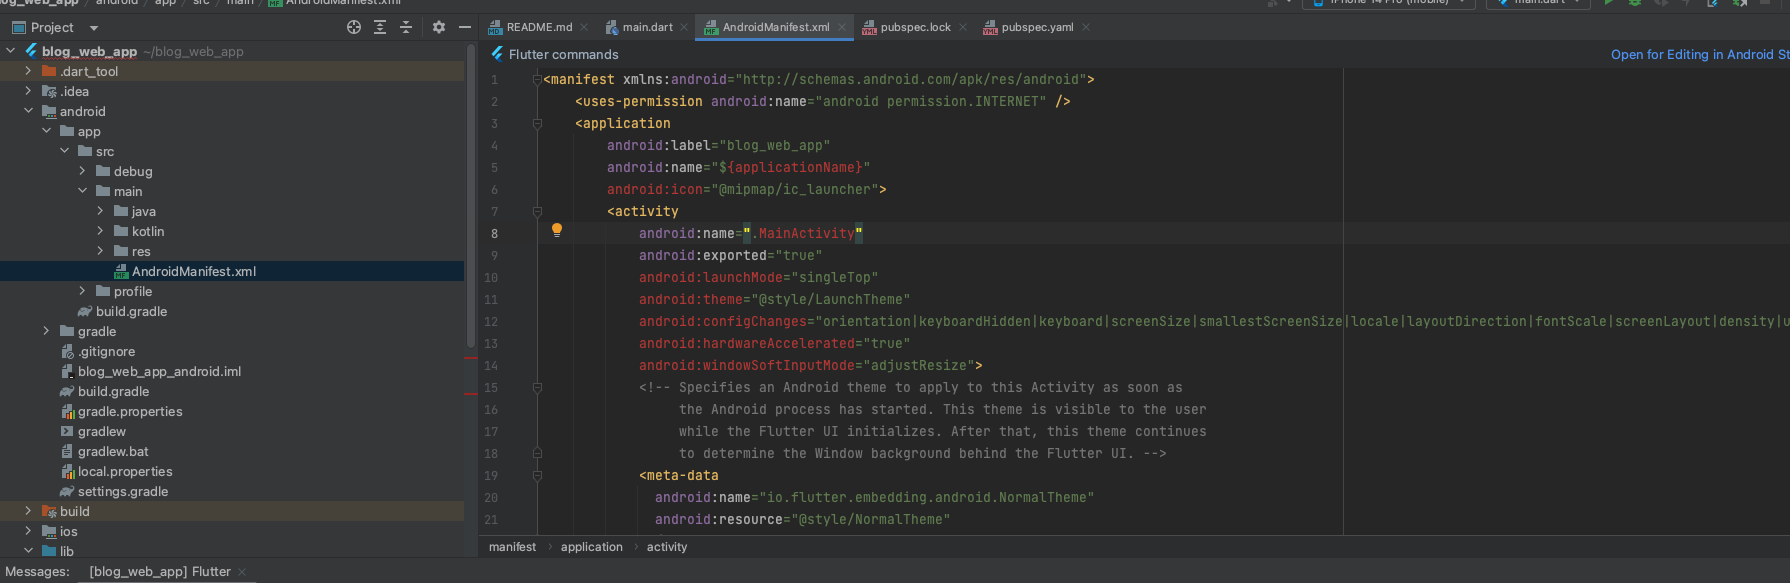Image resolution: width=1790 pixels, height=583 pixels.
Task: Close the README.md tab
Action: tap(584, 27)
